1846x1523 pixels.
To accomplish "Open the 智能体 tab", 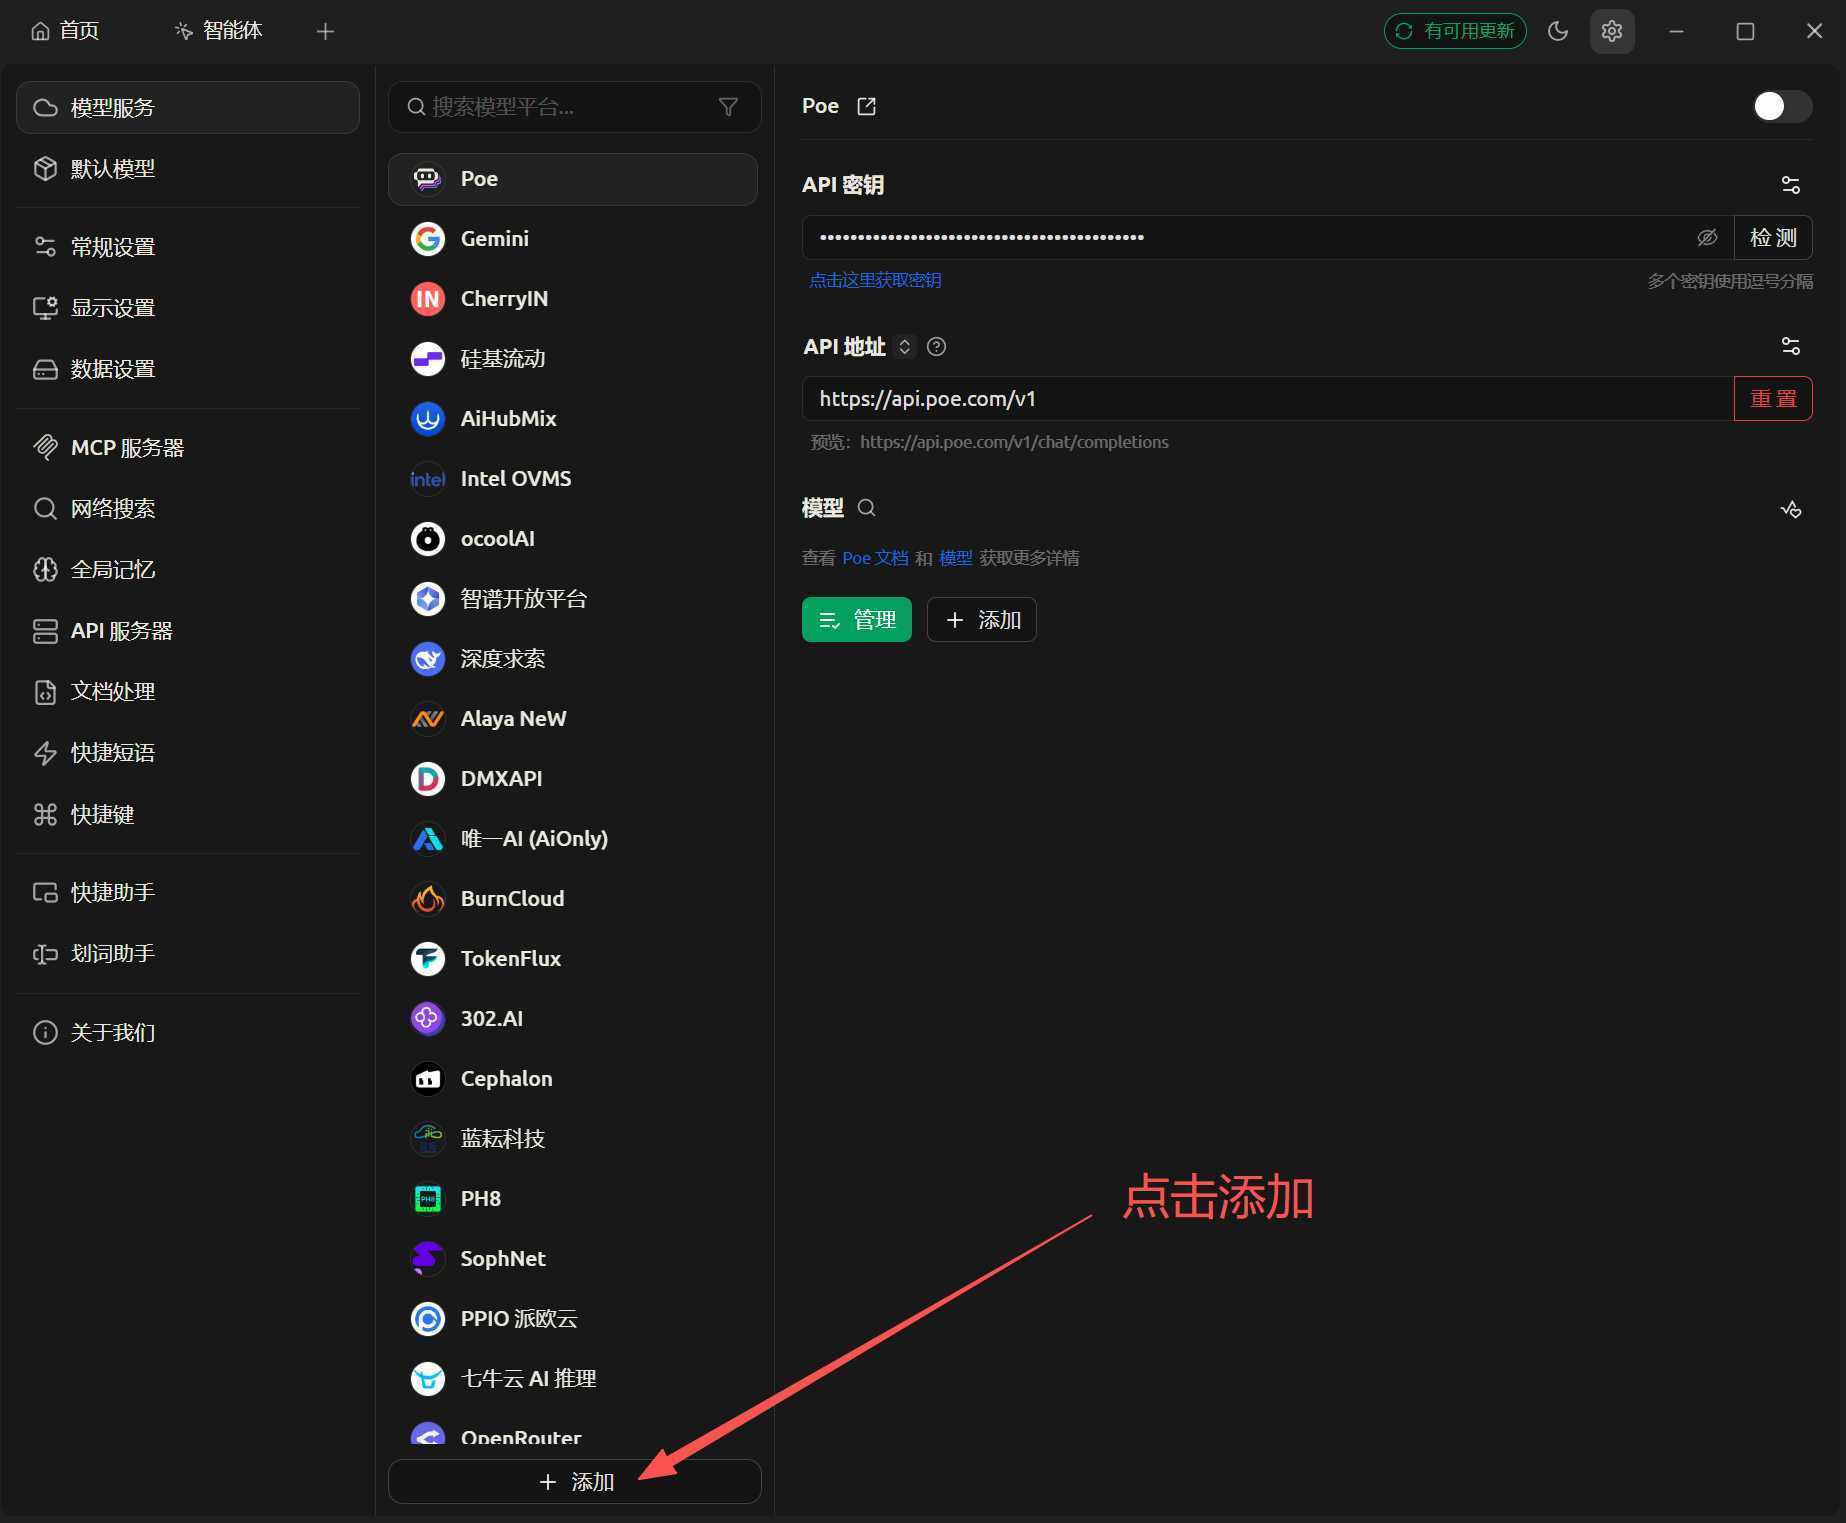I will click(x=218, y=31).
